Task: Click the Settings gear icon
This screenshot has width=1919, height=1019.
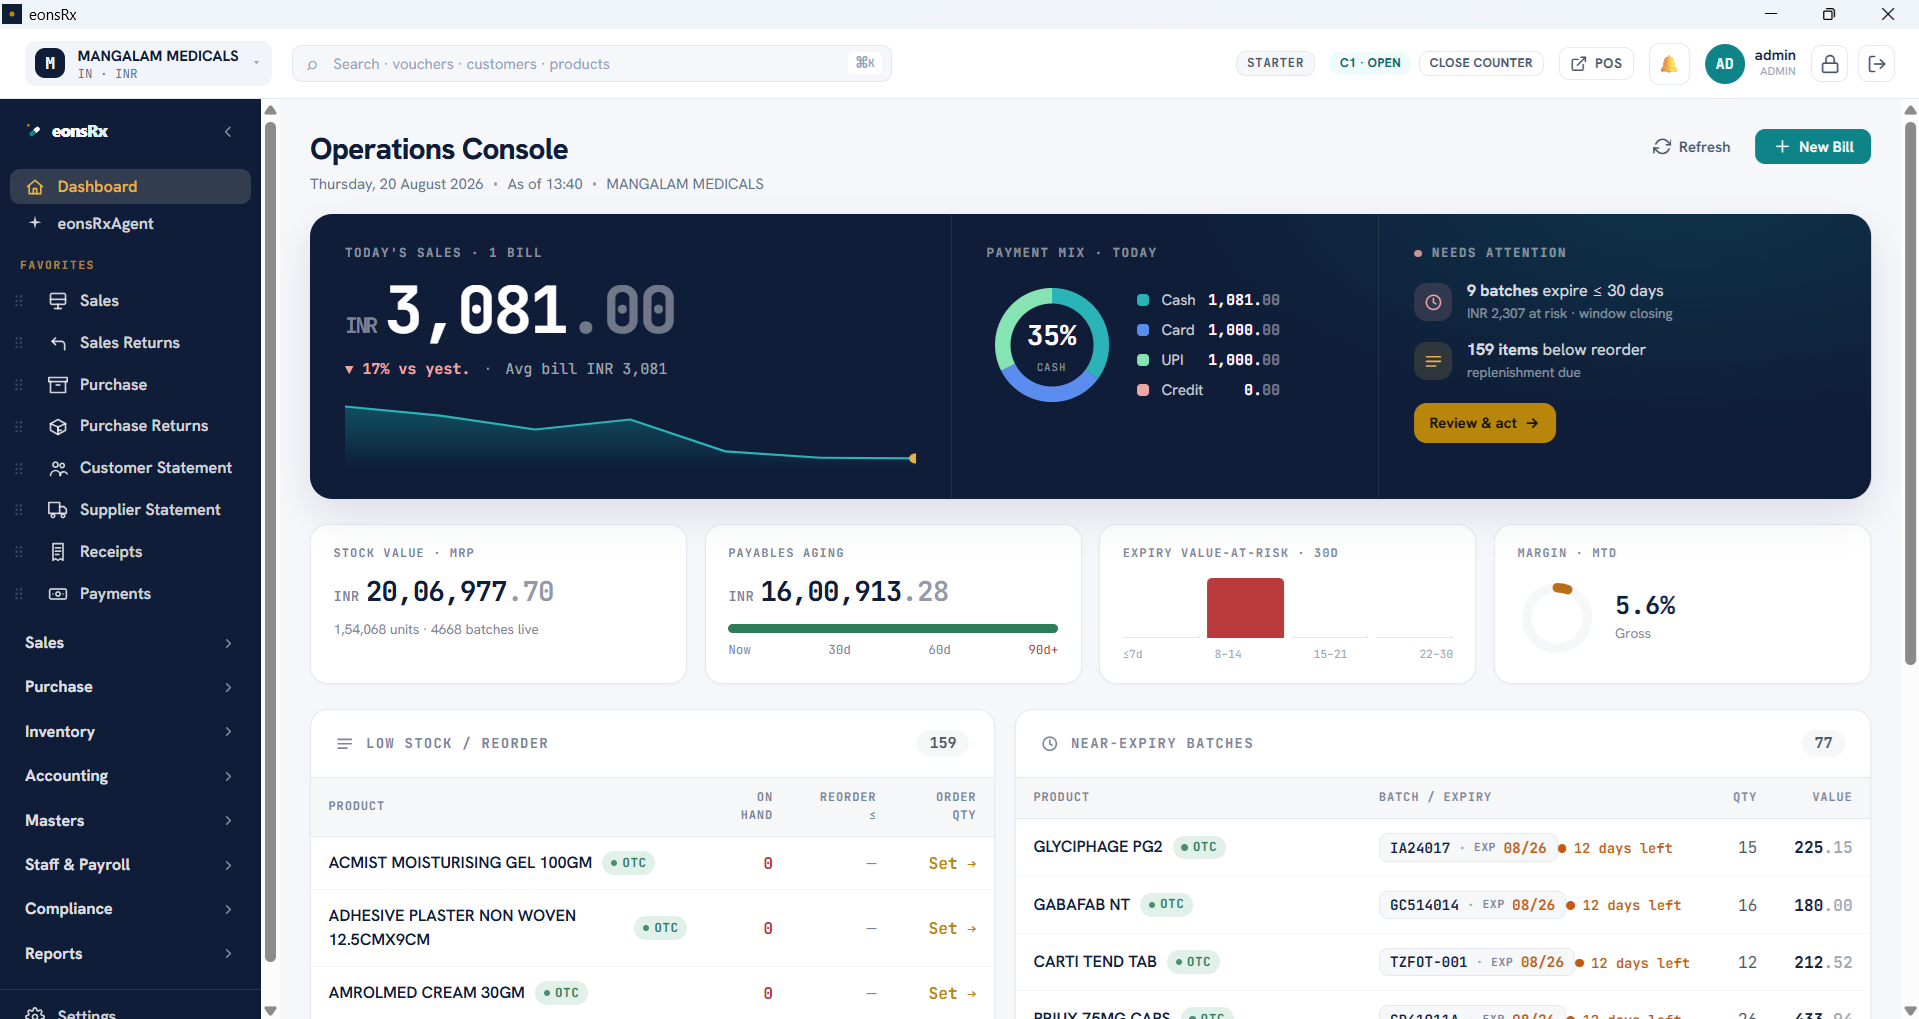Action: click(35, 1013)
